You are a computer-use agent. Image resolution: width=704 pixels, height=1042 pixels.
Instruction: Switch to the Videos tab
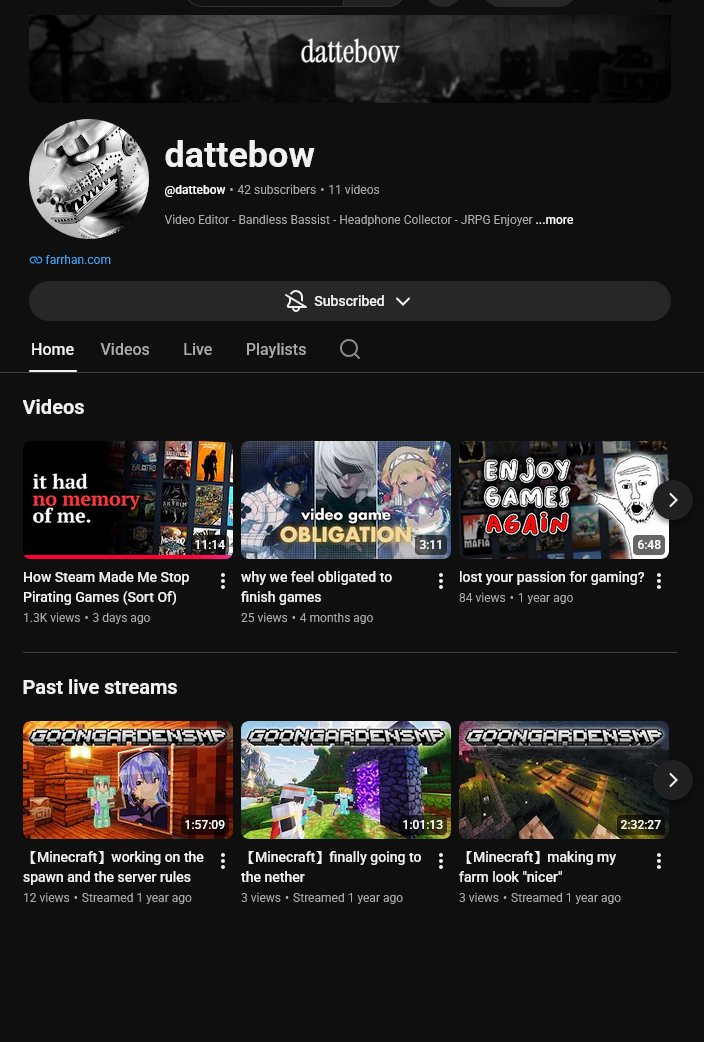[x=125, y=350]
